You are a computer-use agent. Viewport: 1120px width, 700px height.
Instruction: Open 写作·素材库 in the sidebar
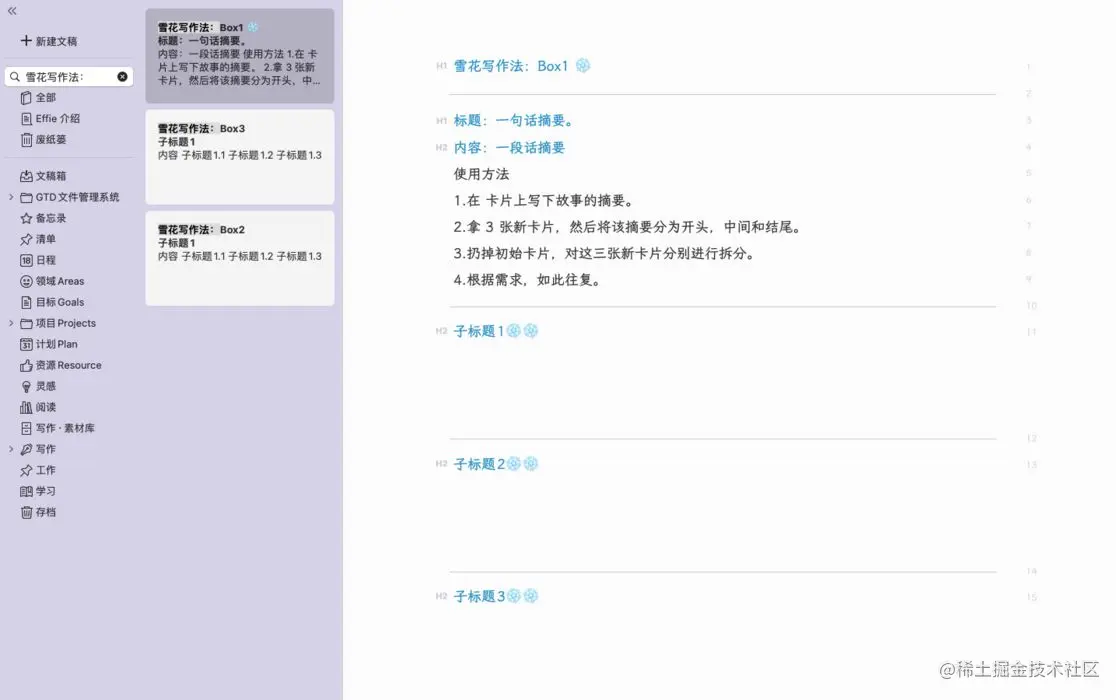coord(65,429)
